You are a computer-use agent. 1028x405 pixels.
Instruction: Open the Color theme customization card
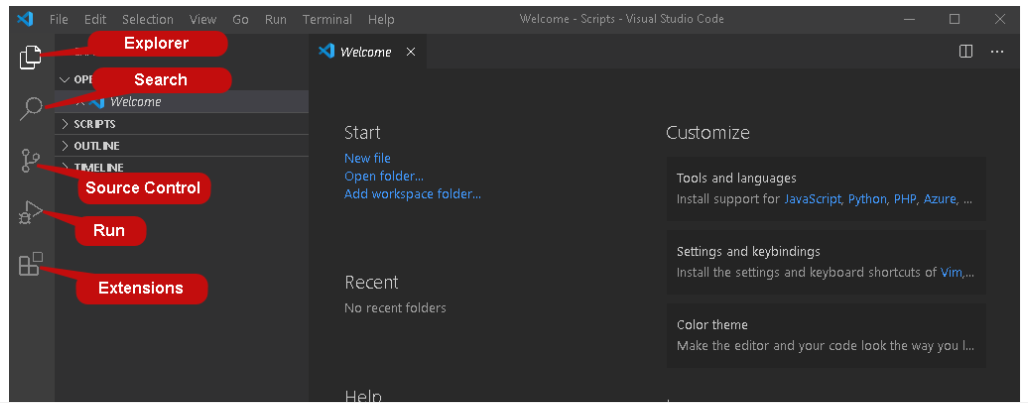click(x=826, y=335)
